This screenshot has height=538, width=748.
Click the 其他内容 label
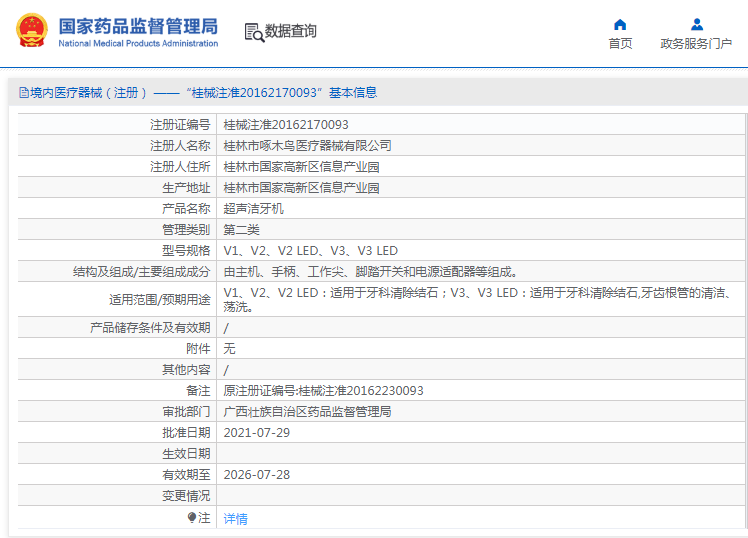tap(187, 370)
